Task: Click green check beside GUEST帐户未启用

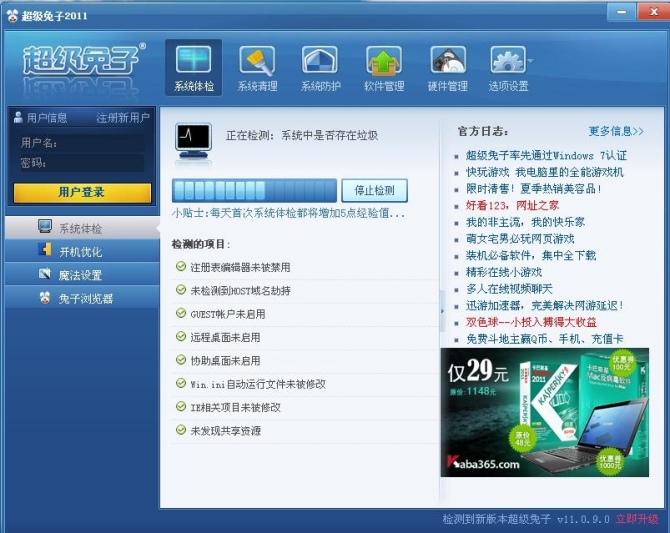Action: coord(181,313)
